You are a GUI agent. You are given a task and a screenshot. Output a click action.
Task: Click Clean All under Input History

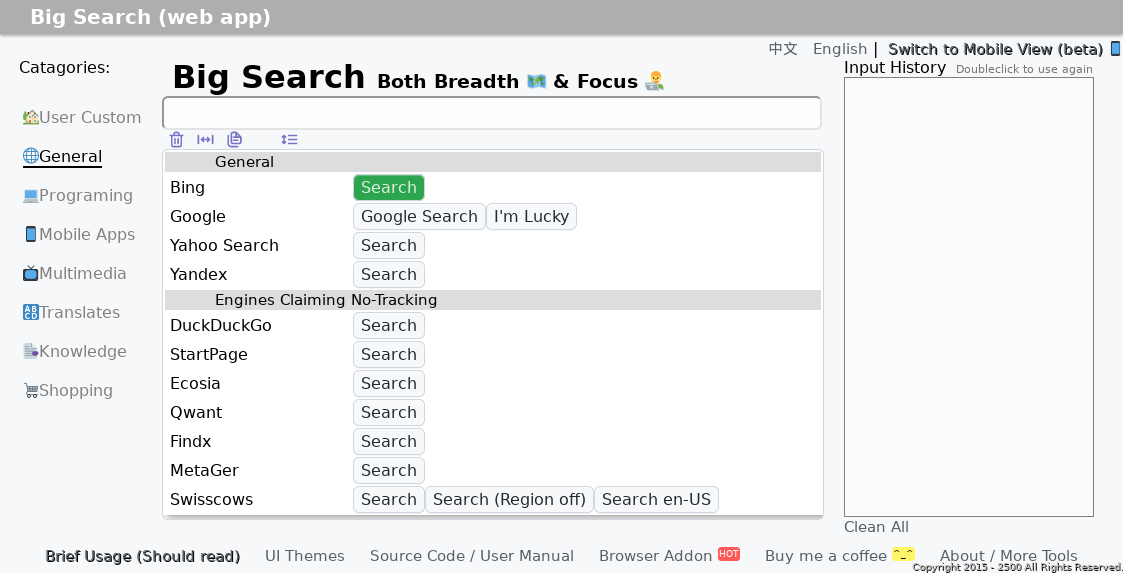click(x=876, y=527)
